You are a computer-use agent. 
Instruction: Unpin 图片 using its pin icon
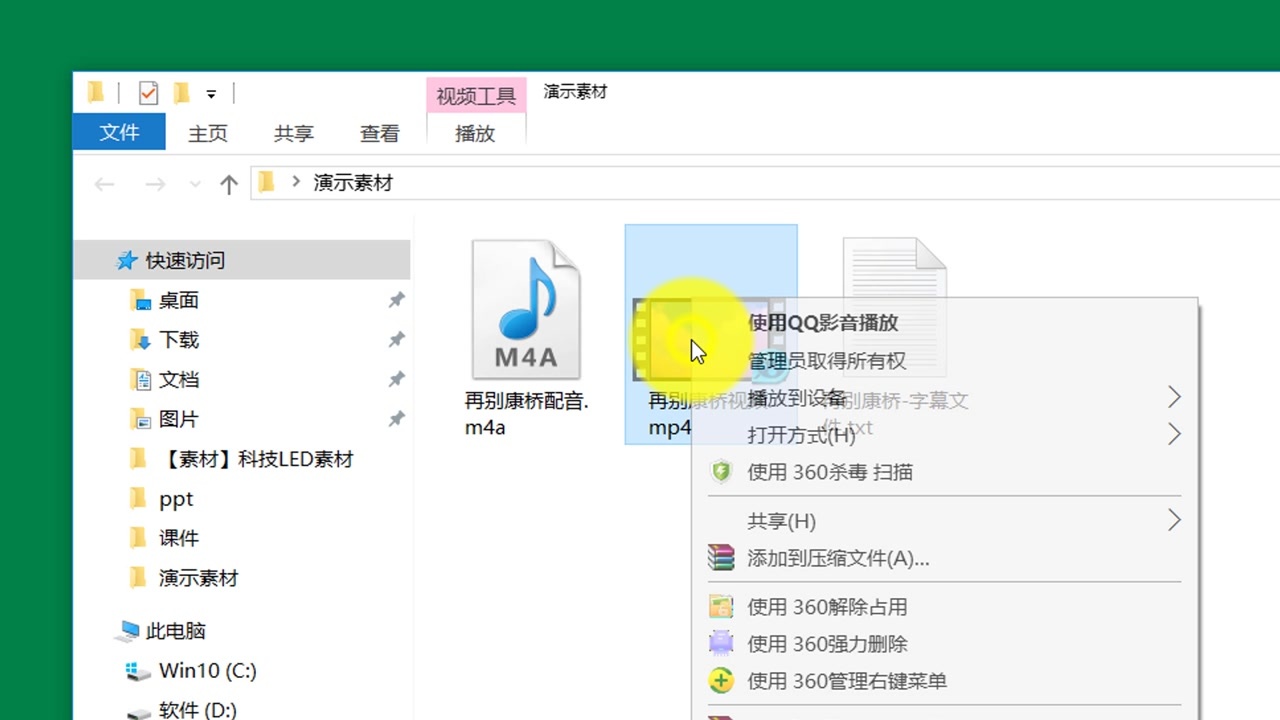[396, 419]
